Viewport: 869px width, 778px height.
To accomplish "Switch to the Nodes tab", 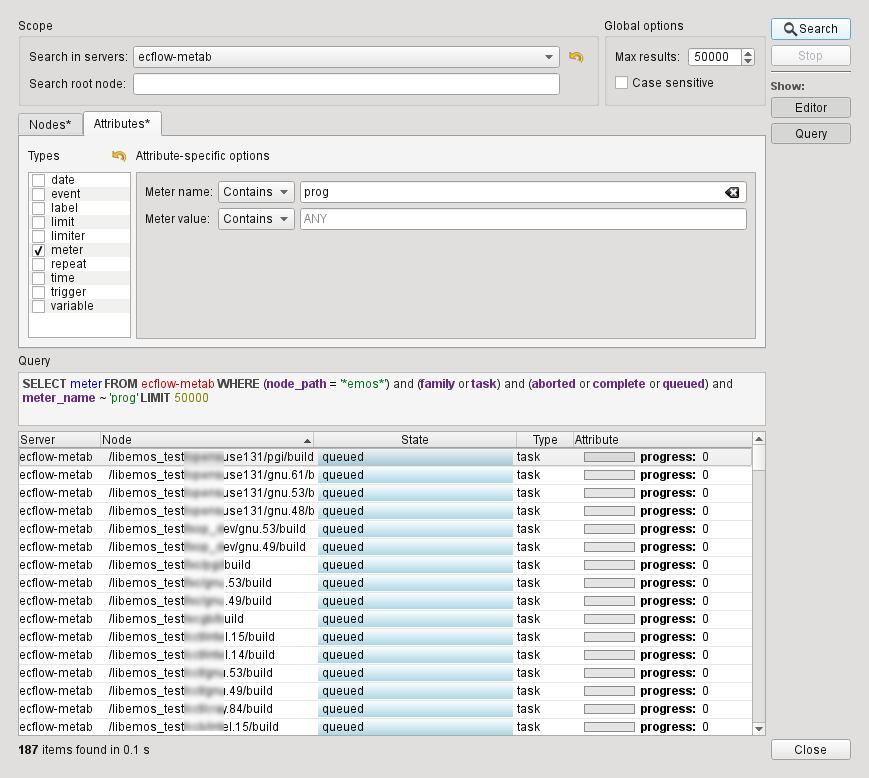I will [x=50, y=124].
